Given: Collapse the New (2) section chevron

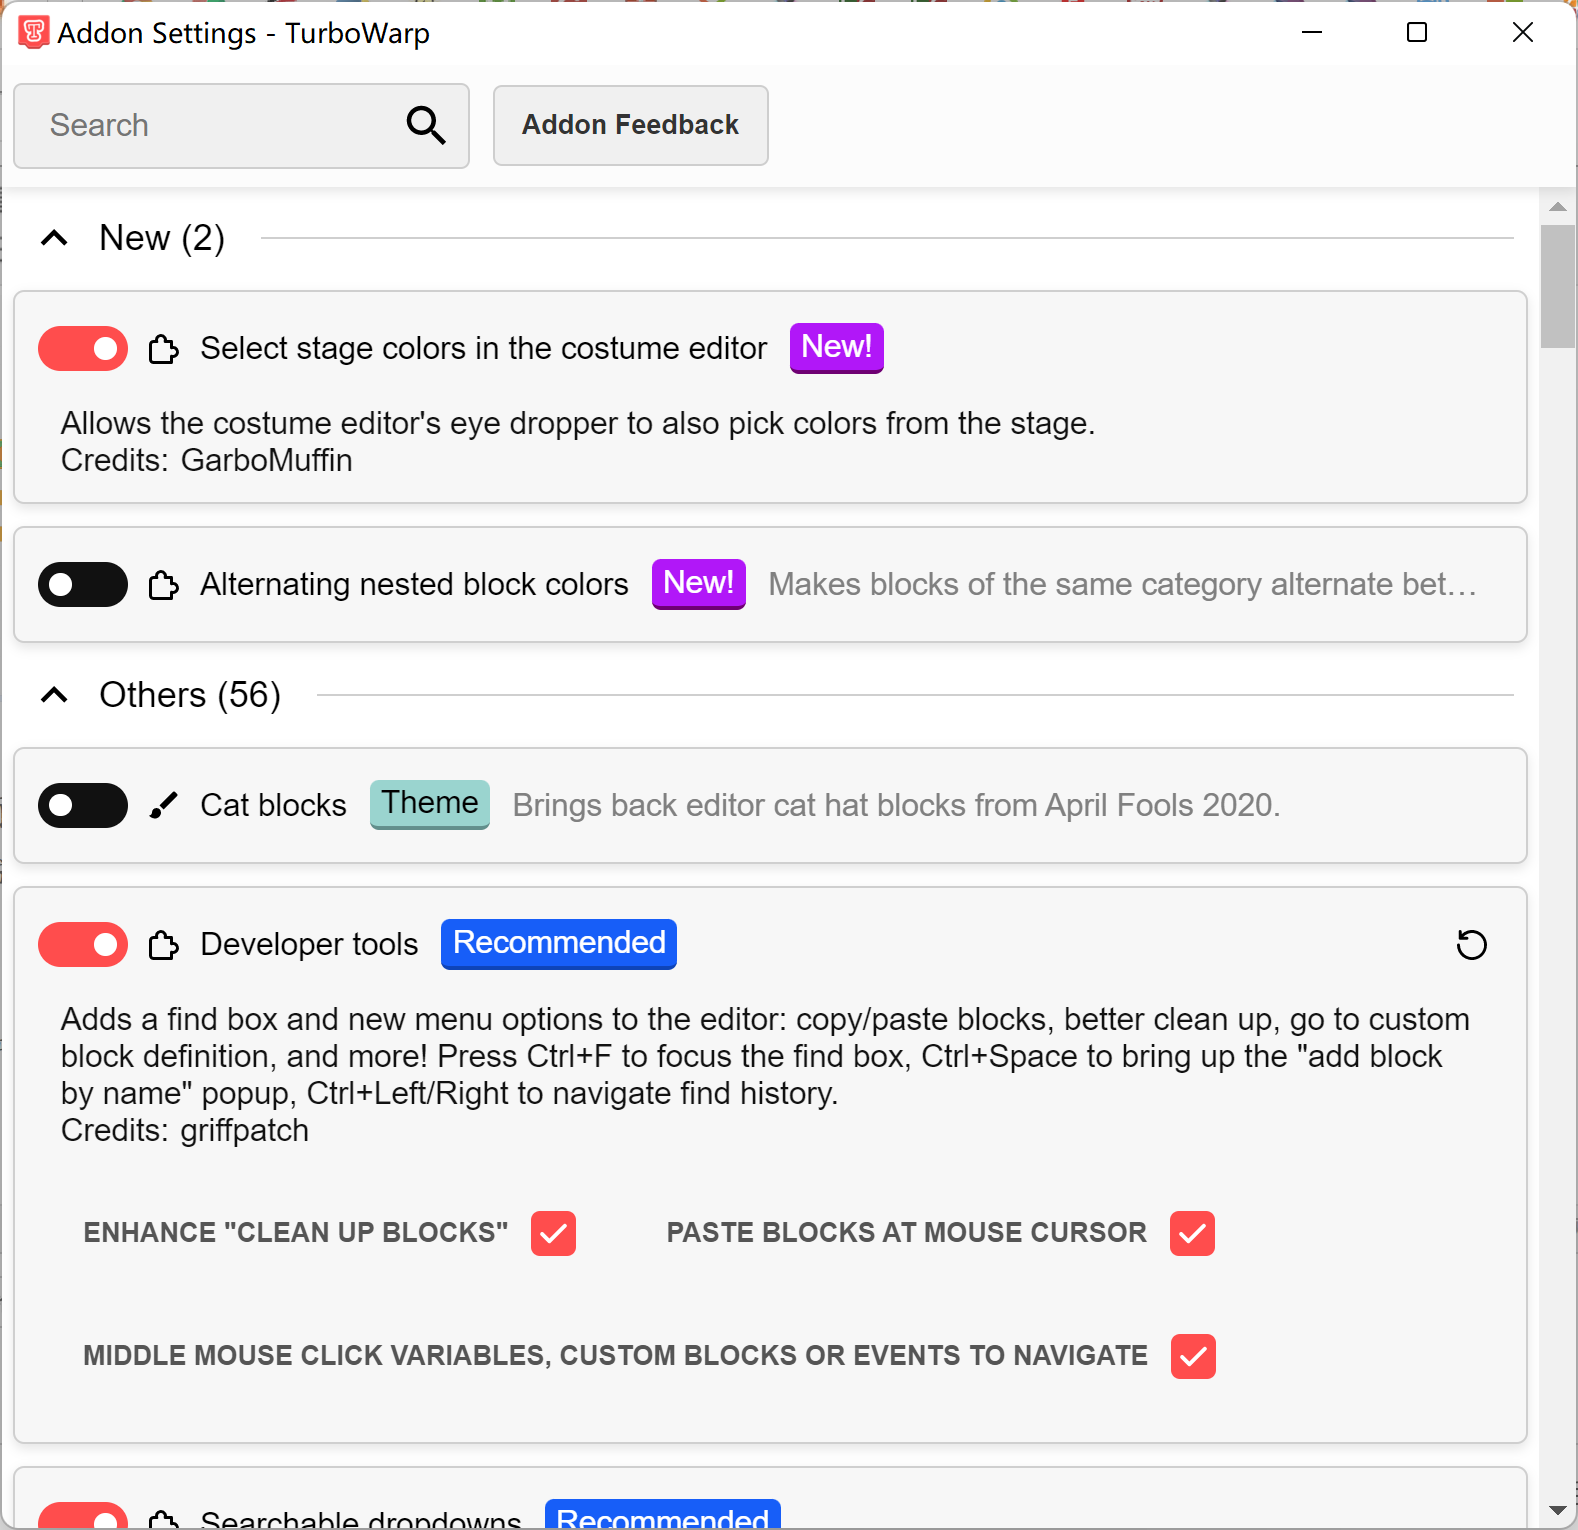Looking at the screenshot, I should pyautogui.click(x=54, y=238).
